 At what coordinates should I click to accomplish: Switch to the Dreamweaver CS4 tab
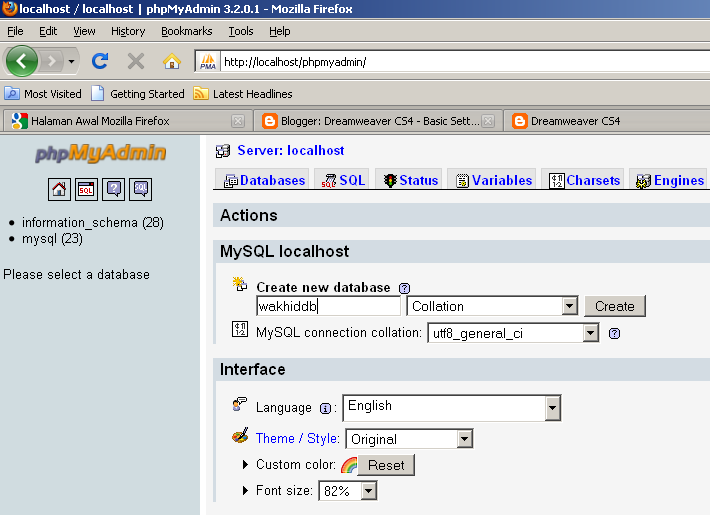(x=607, y=121)
